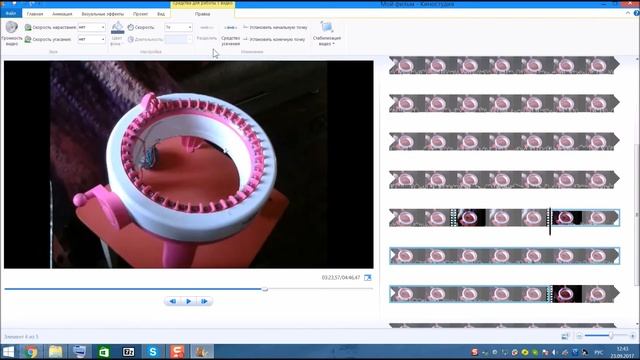Click the РУС language indicator
The image size is (640, 360).
[598, 352]
